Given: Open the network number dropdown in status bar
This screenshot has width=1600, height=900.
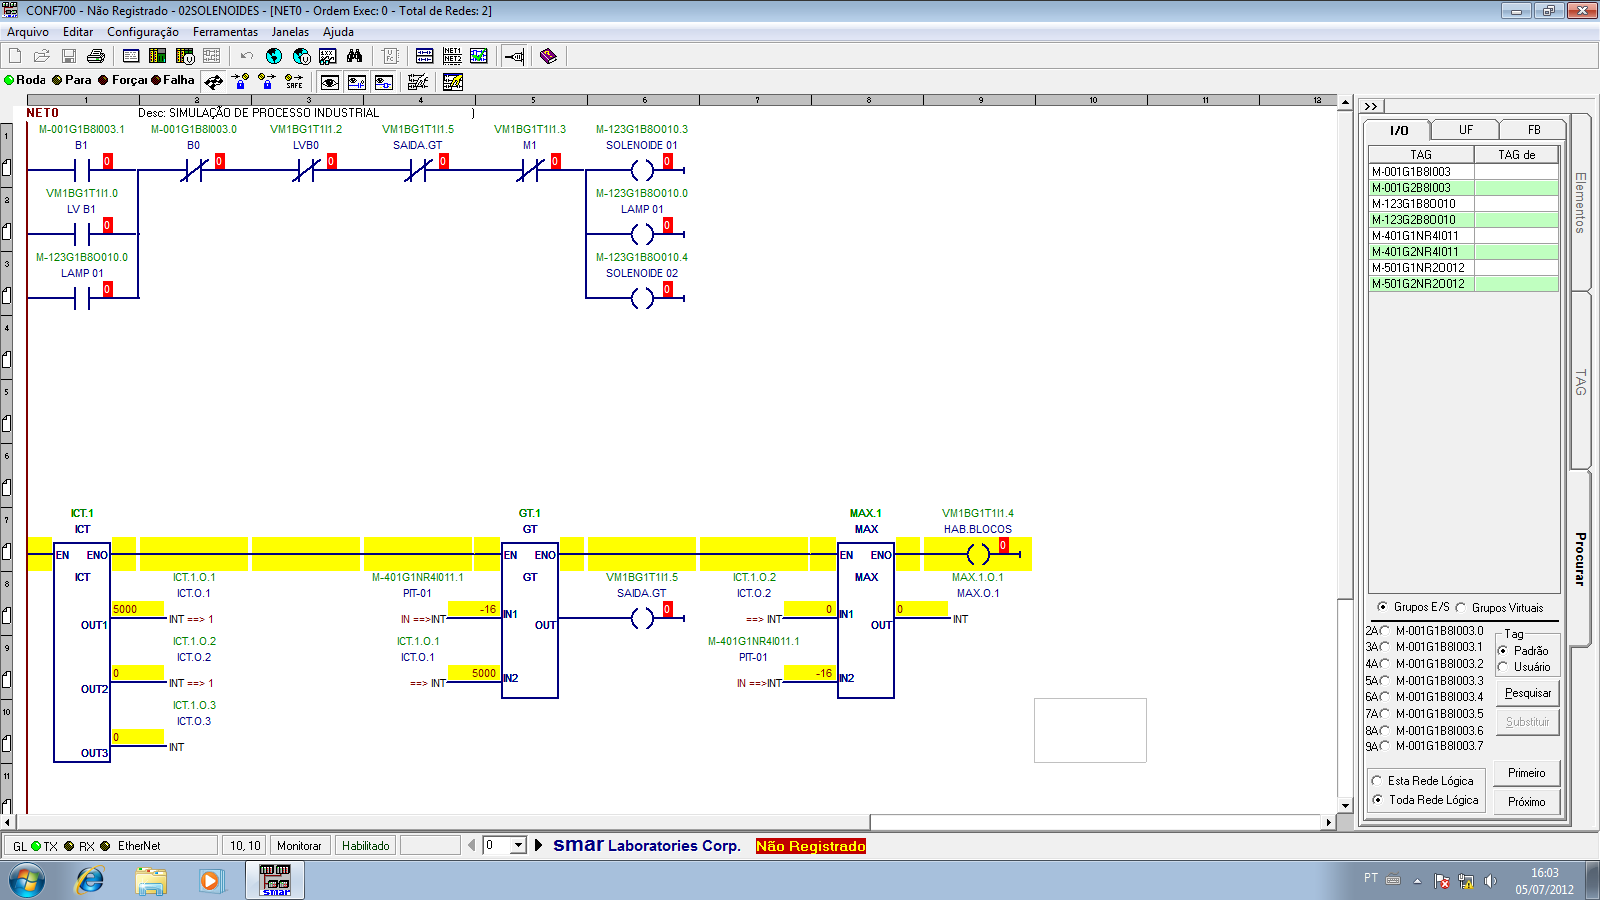Looking at the screenshot, I should tap(518, 846).
